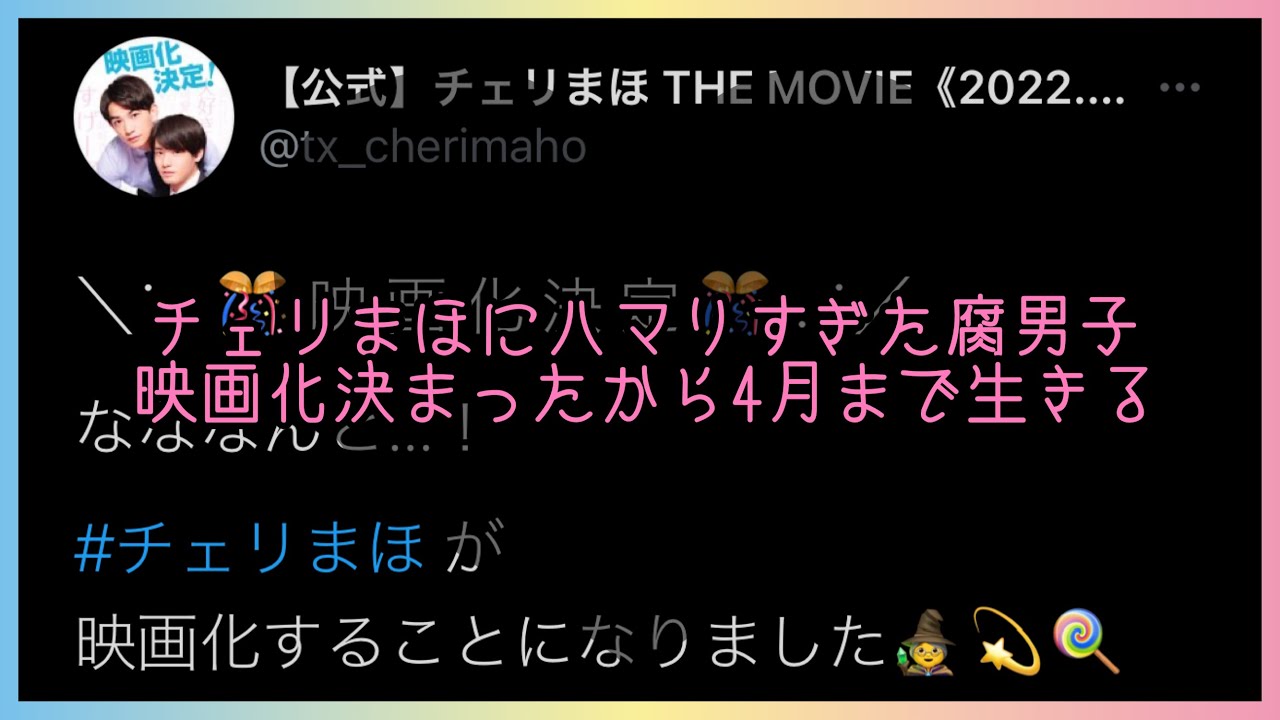Viewport: 1280px width, 720px height.
Task: Click the ななななんと…! tweet line
Action: click(x=274, y=435)
